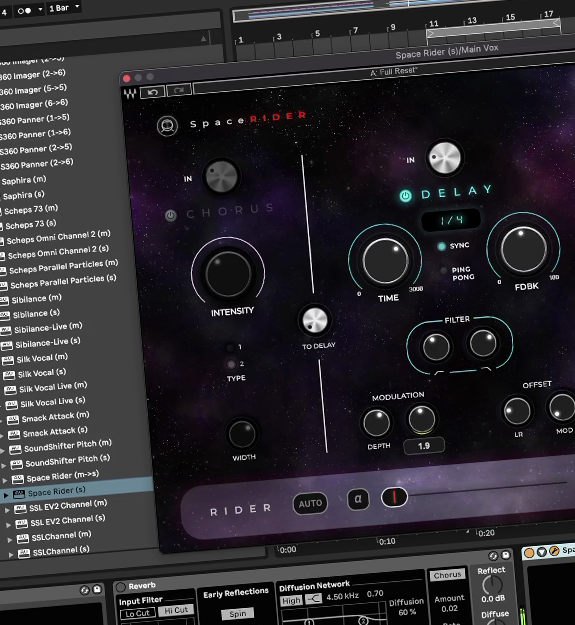Select Scheps Omni Channel 2 (m) in browser

[x=58, y=237]
